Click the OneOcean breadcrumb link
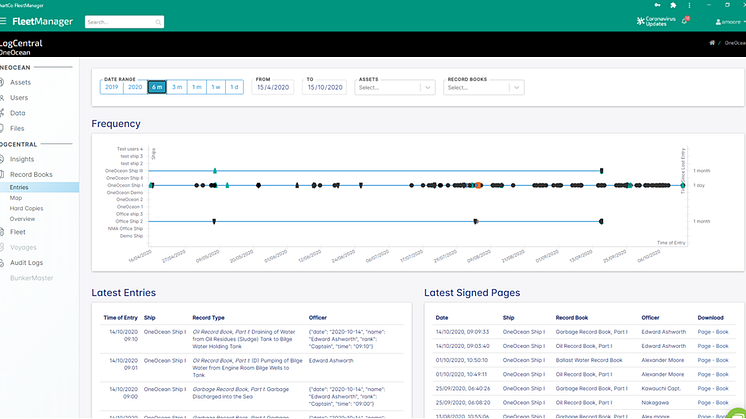The width and height of the screenshot is (746, 419). pyautogui.click(x=735, y=43)
